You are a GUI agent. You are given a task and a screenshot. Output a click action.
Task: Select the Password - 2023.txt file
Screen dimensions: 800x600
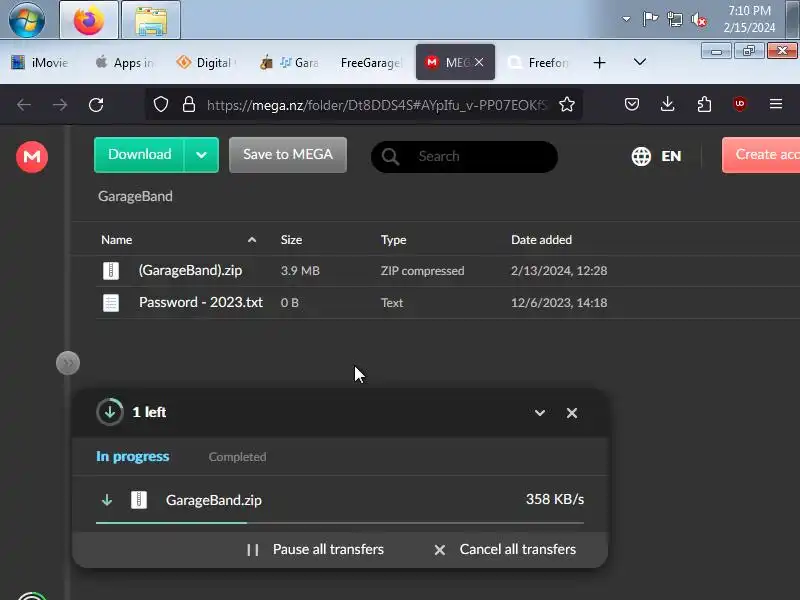[x=448, y=303]
